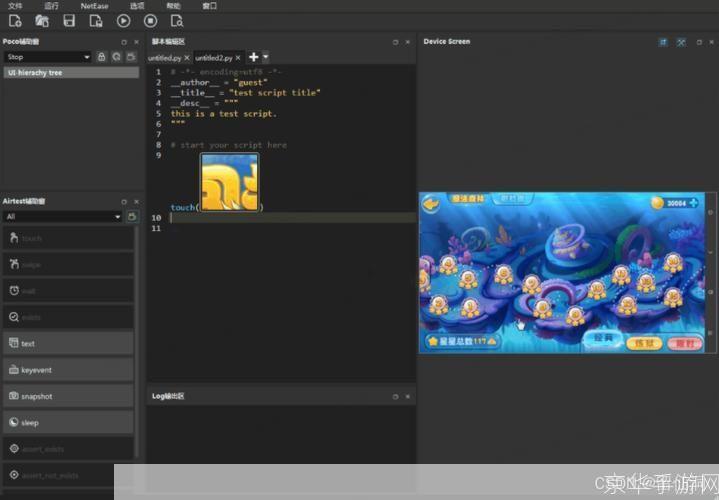Click the camera icon on snapshot row

14,395
